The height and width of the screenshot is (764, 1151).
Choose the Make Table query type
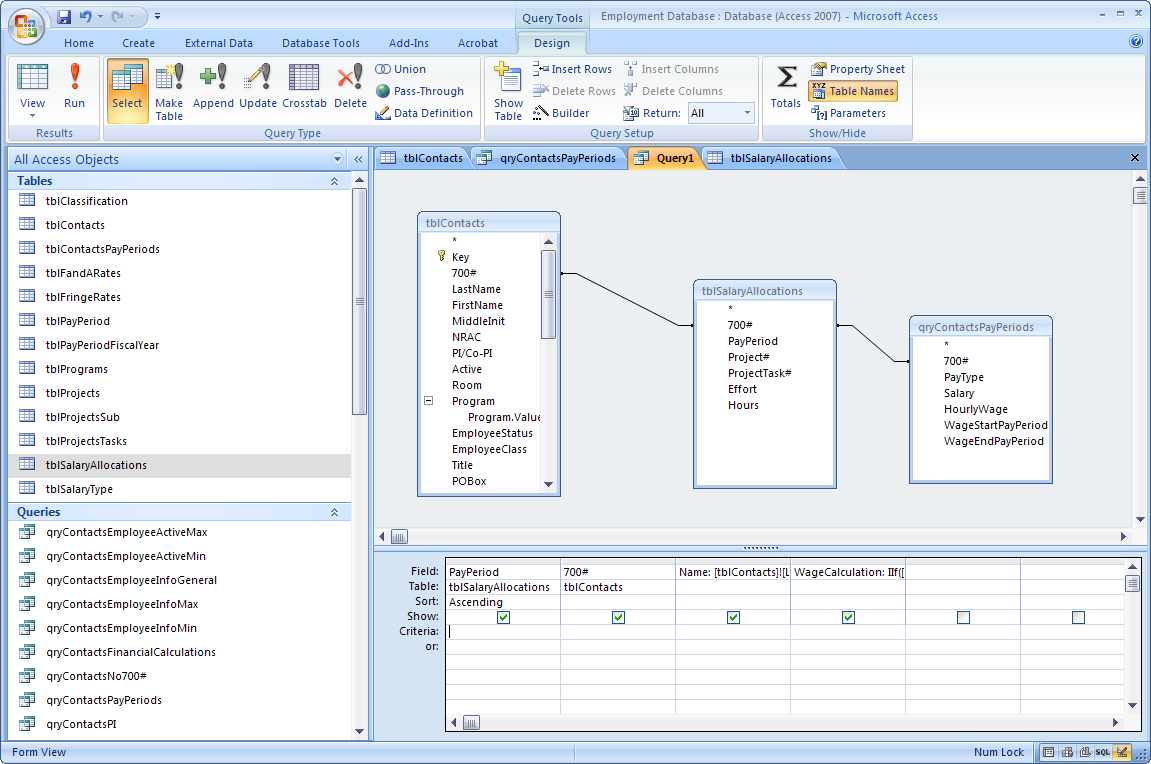coord(169,91)
